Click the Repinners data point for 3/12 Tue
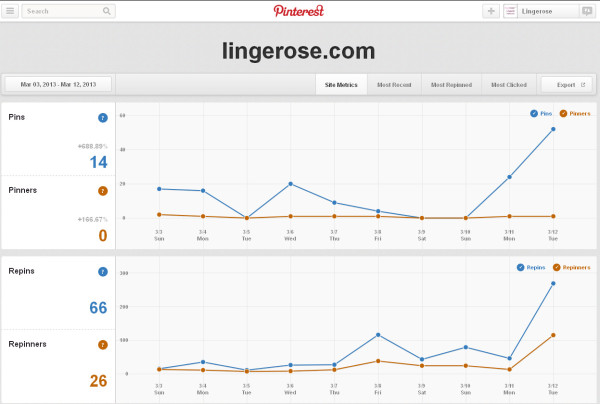Screen dimensions: 600x404 pos(553,335)
